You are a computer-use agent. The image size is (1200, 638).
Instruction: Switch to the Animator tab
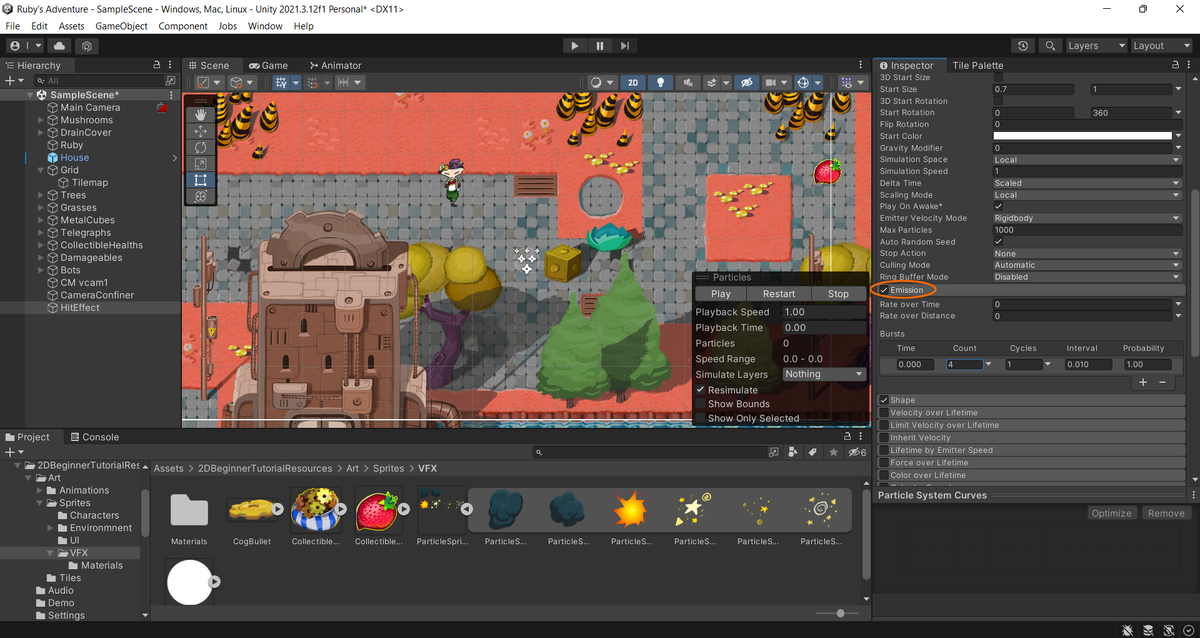(334, 66)
